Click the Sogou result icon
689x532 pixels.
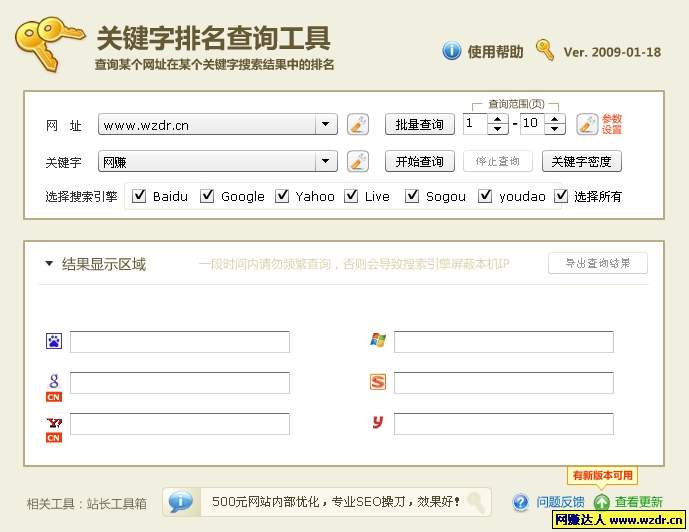(x=378, y=382)
